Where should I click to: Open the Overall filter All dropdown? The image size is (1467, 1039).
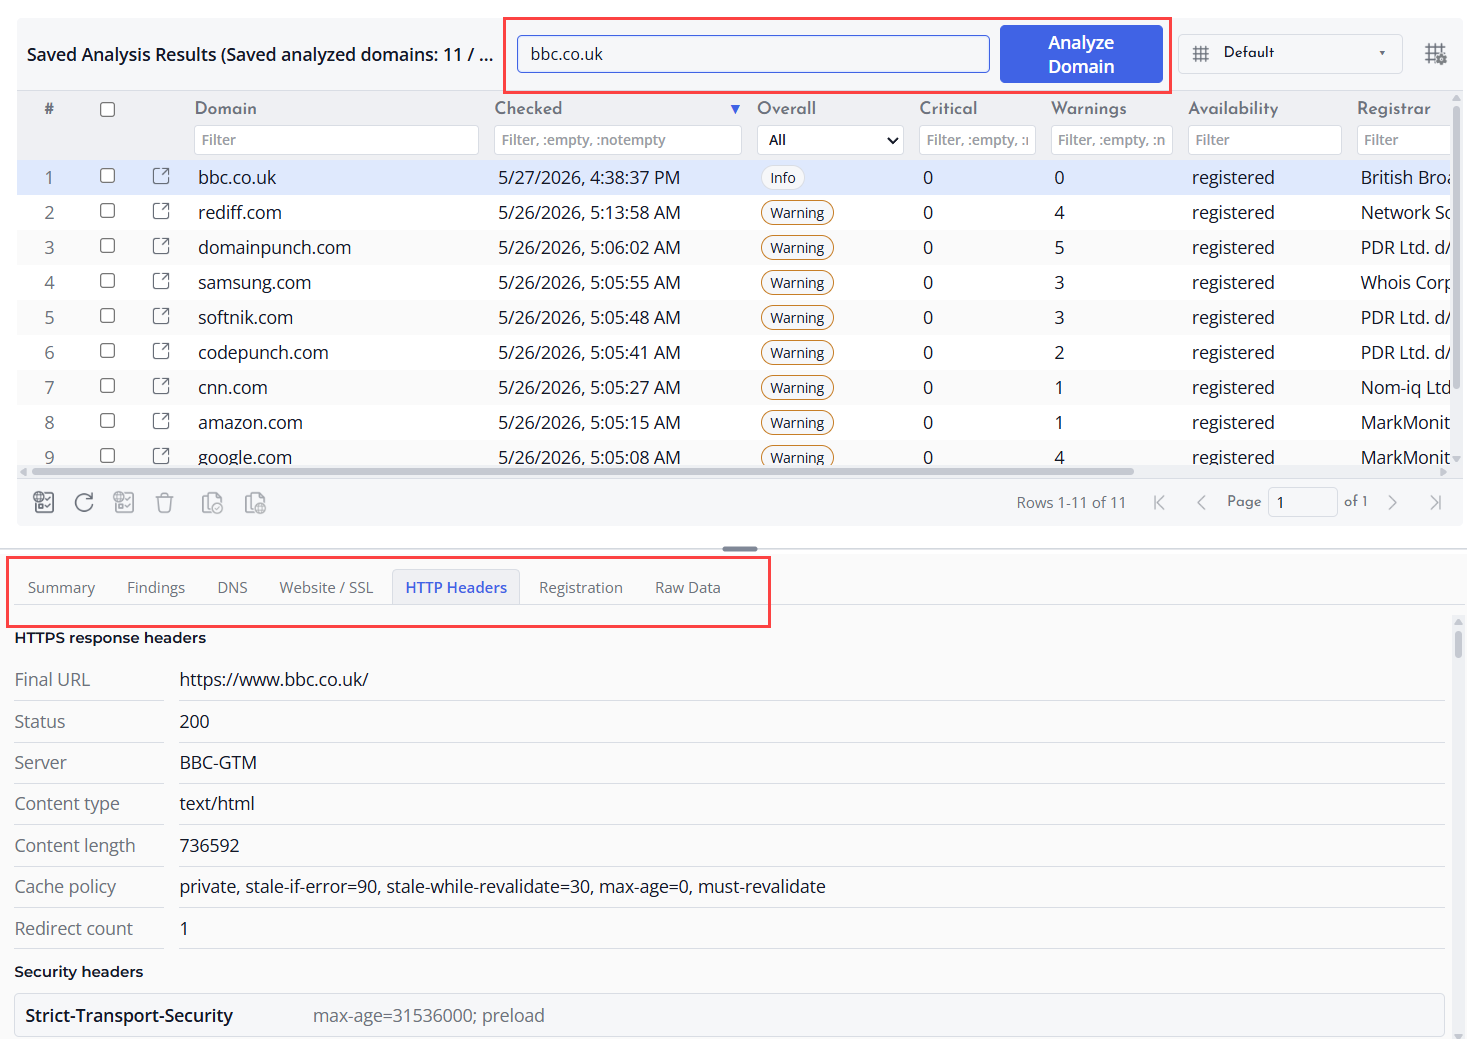pyautogui.click(x=830, y=140)
